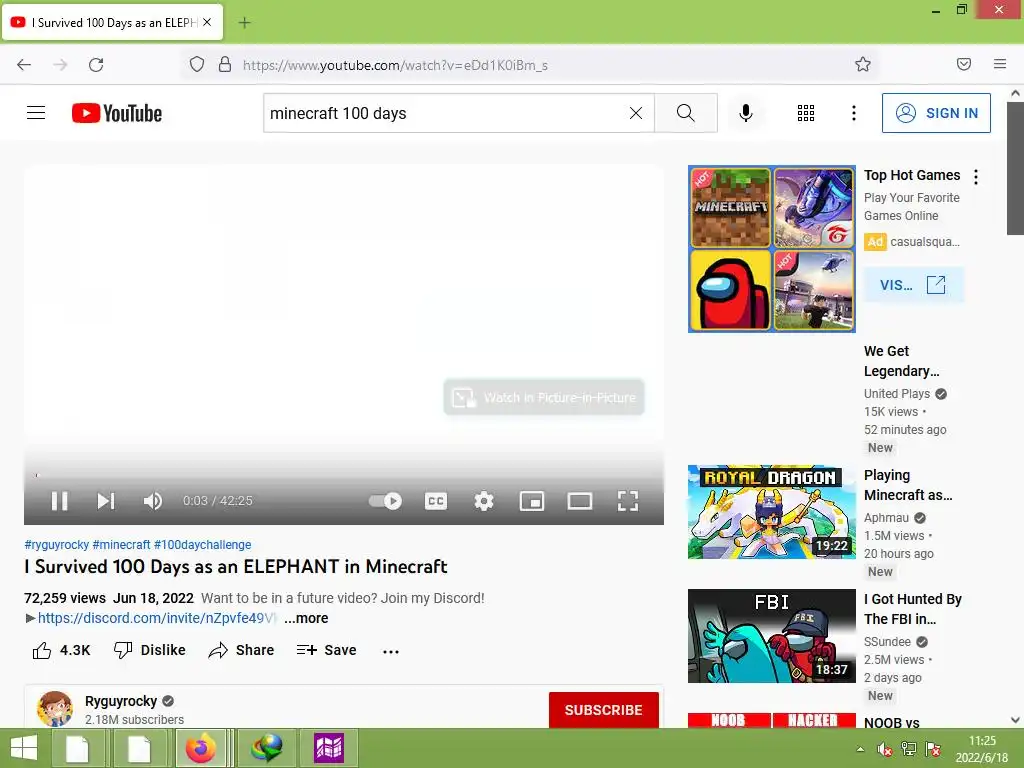Screen dimensions: 1024x768
Task: Open YouTube apps grid
Action: [x=806, y=113]
